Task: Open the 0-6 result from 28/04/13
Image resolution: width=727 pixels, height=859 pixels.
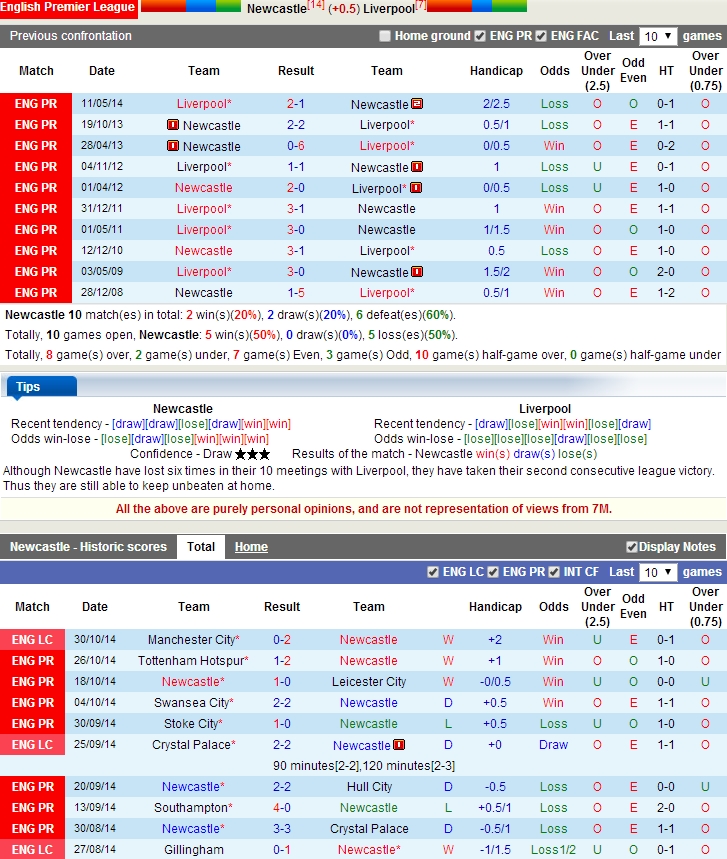Action: pyautogui.click(x=296, y=146)
